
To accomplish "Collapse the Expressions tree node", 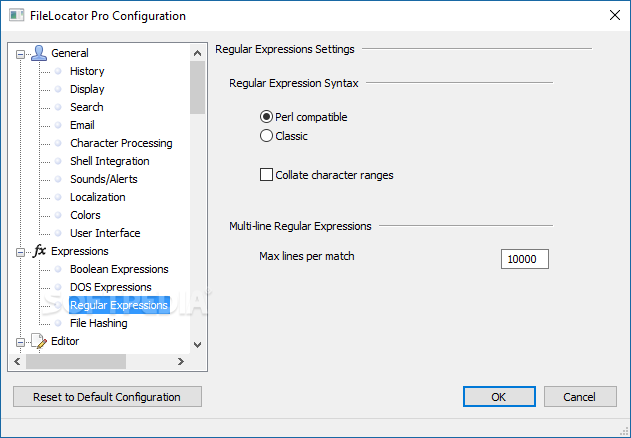I will pyautogui.click(x=20, y=252).
